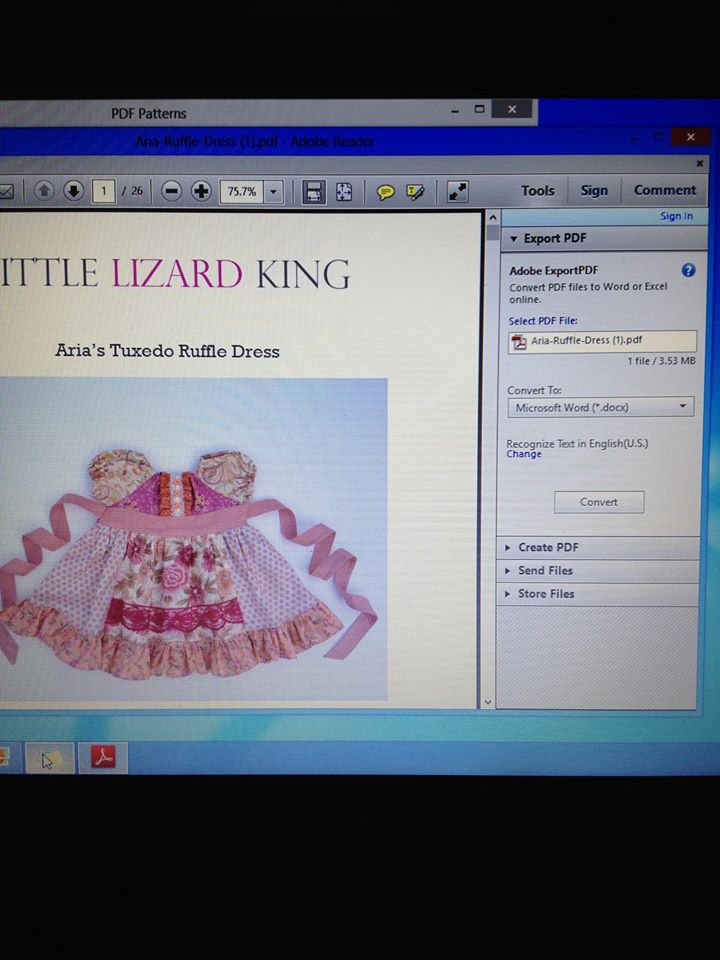Open the zoom level dropdown arrow
Viewport: 720px width, 960px height.
[274, 192]
